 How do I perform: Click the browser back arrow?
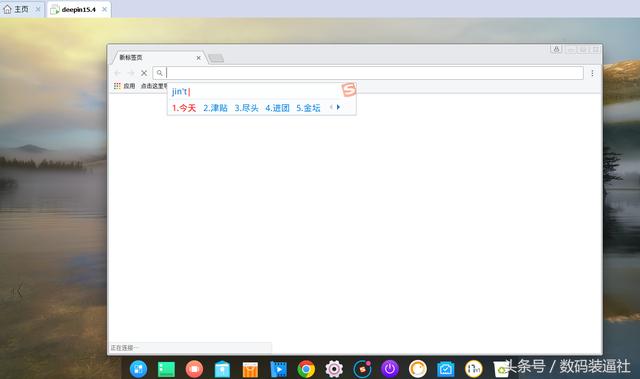pyautogui.click(x=118, y=73)
